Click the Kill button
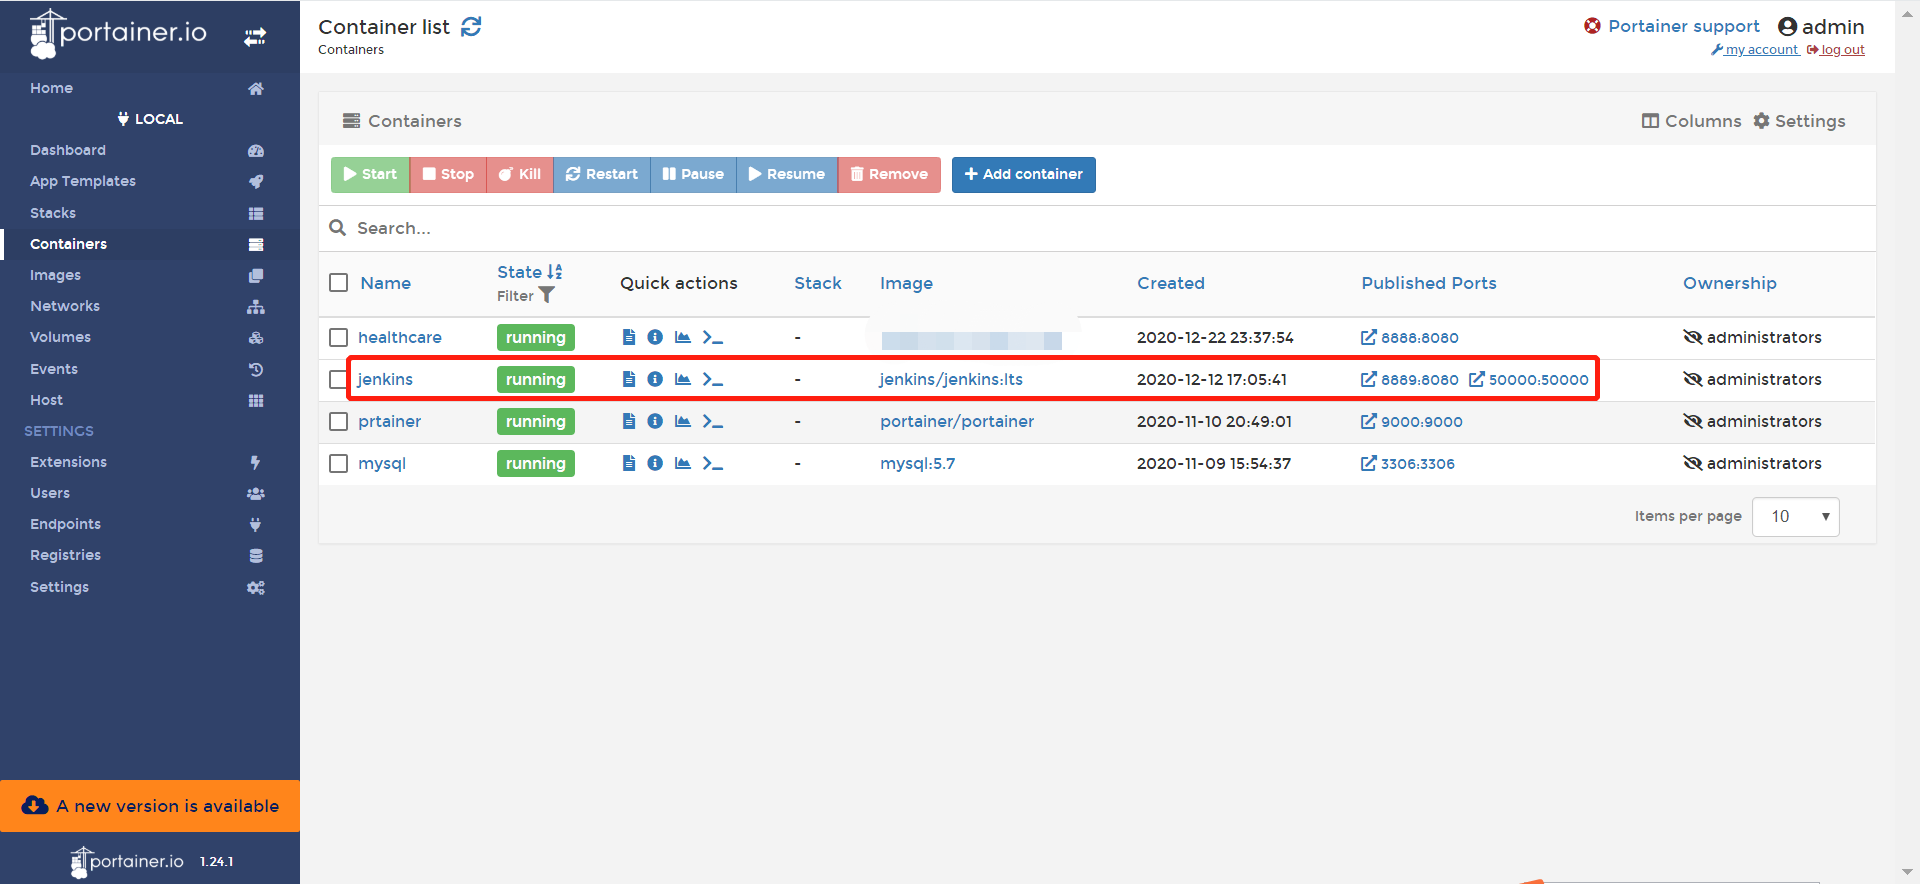This screenshot has width=1920, height=884. click(x=520, y=174)
